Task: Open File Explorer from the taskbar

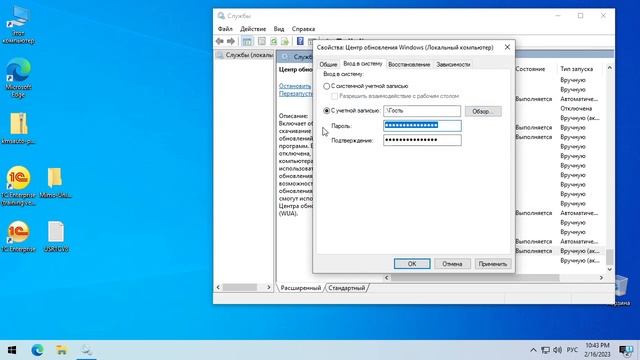Action: 62,350
